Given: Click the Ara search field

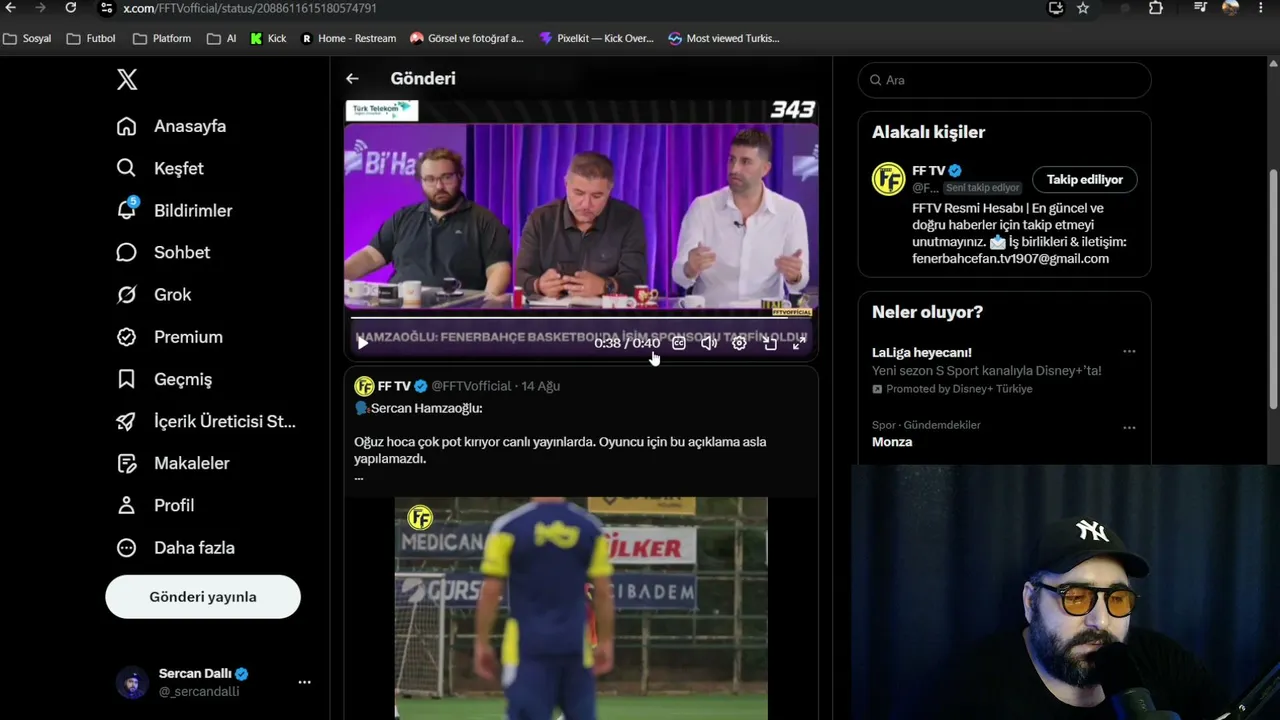Looking at the screenshot, I should point(1005,80).
